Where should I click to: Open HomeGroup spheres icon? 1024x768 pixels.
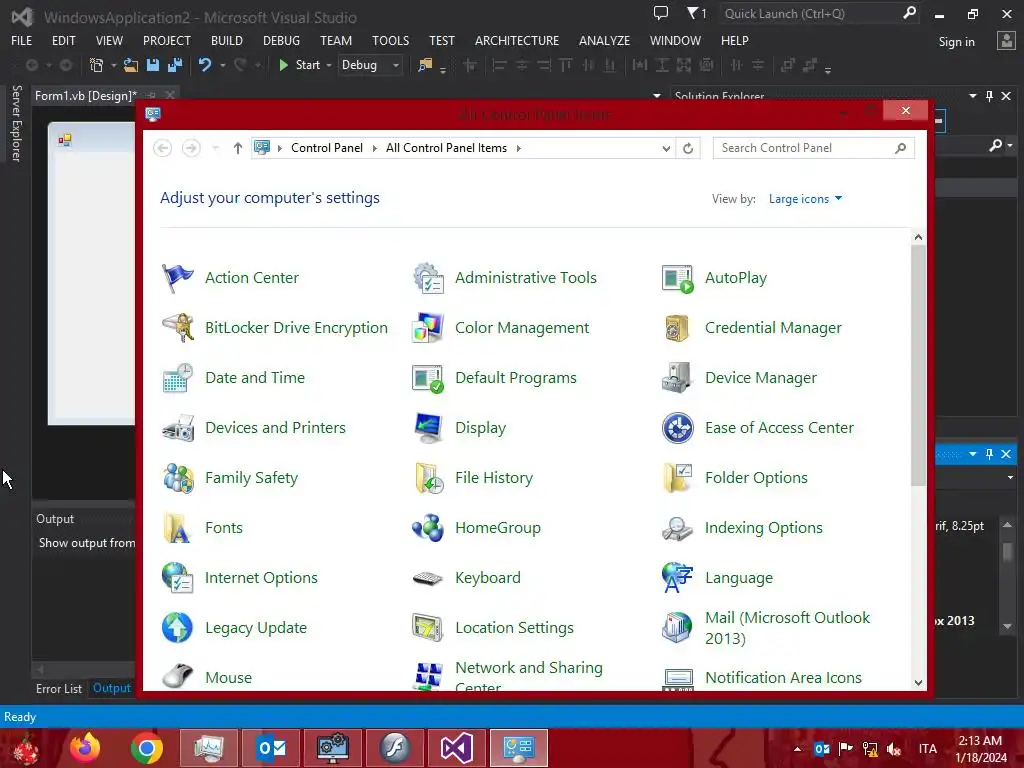coord(428,528)
